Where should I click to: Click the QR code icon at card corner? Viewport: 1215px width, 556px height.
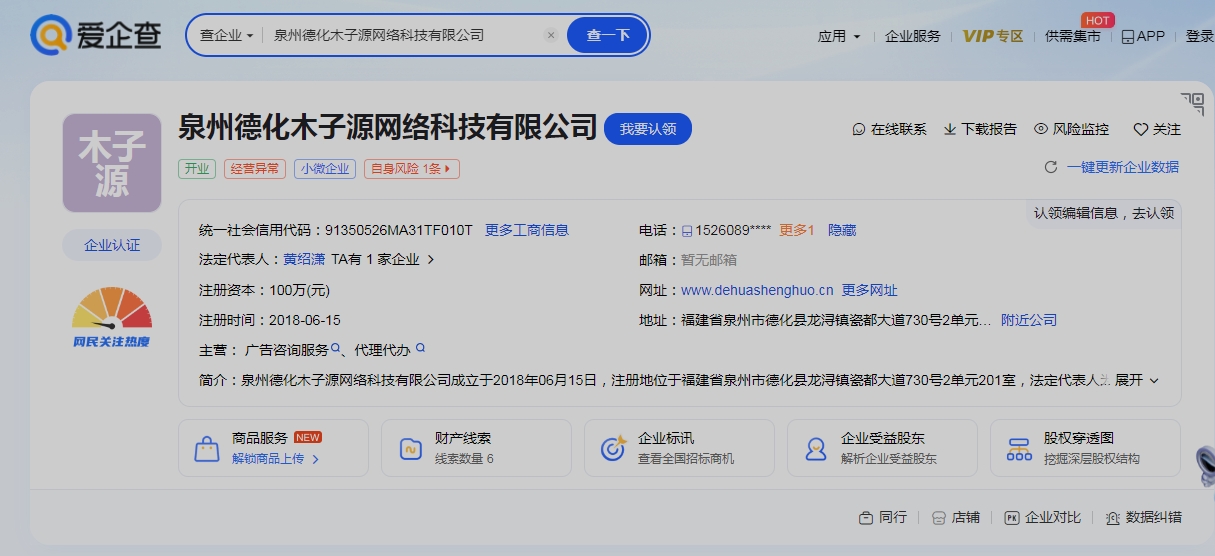1192,103
